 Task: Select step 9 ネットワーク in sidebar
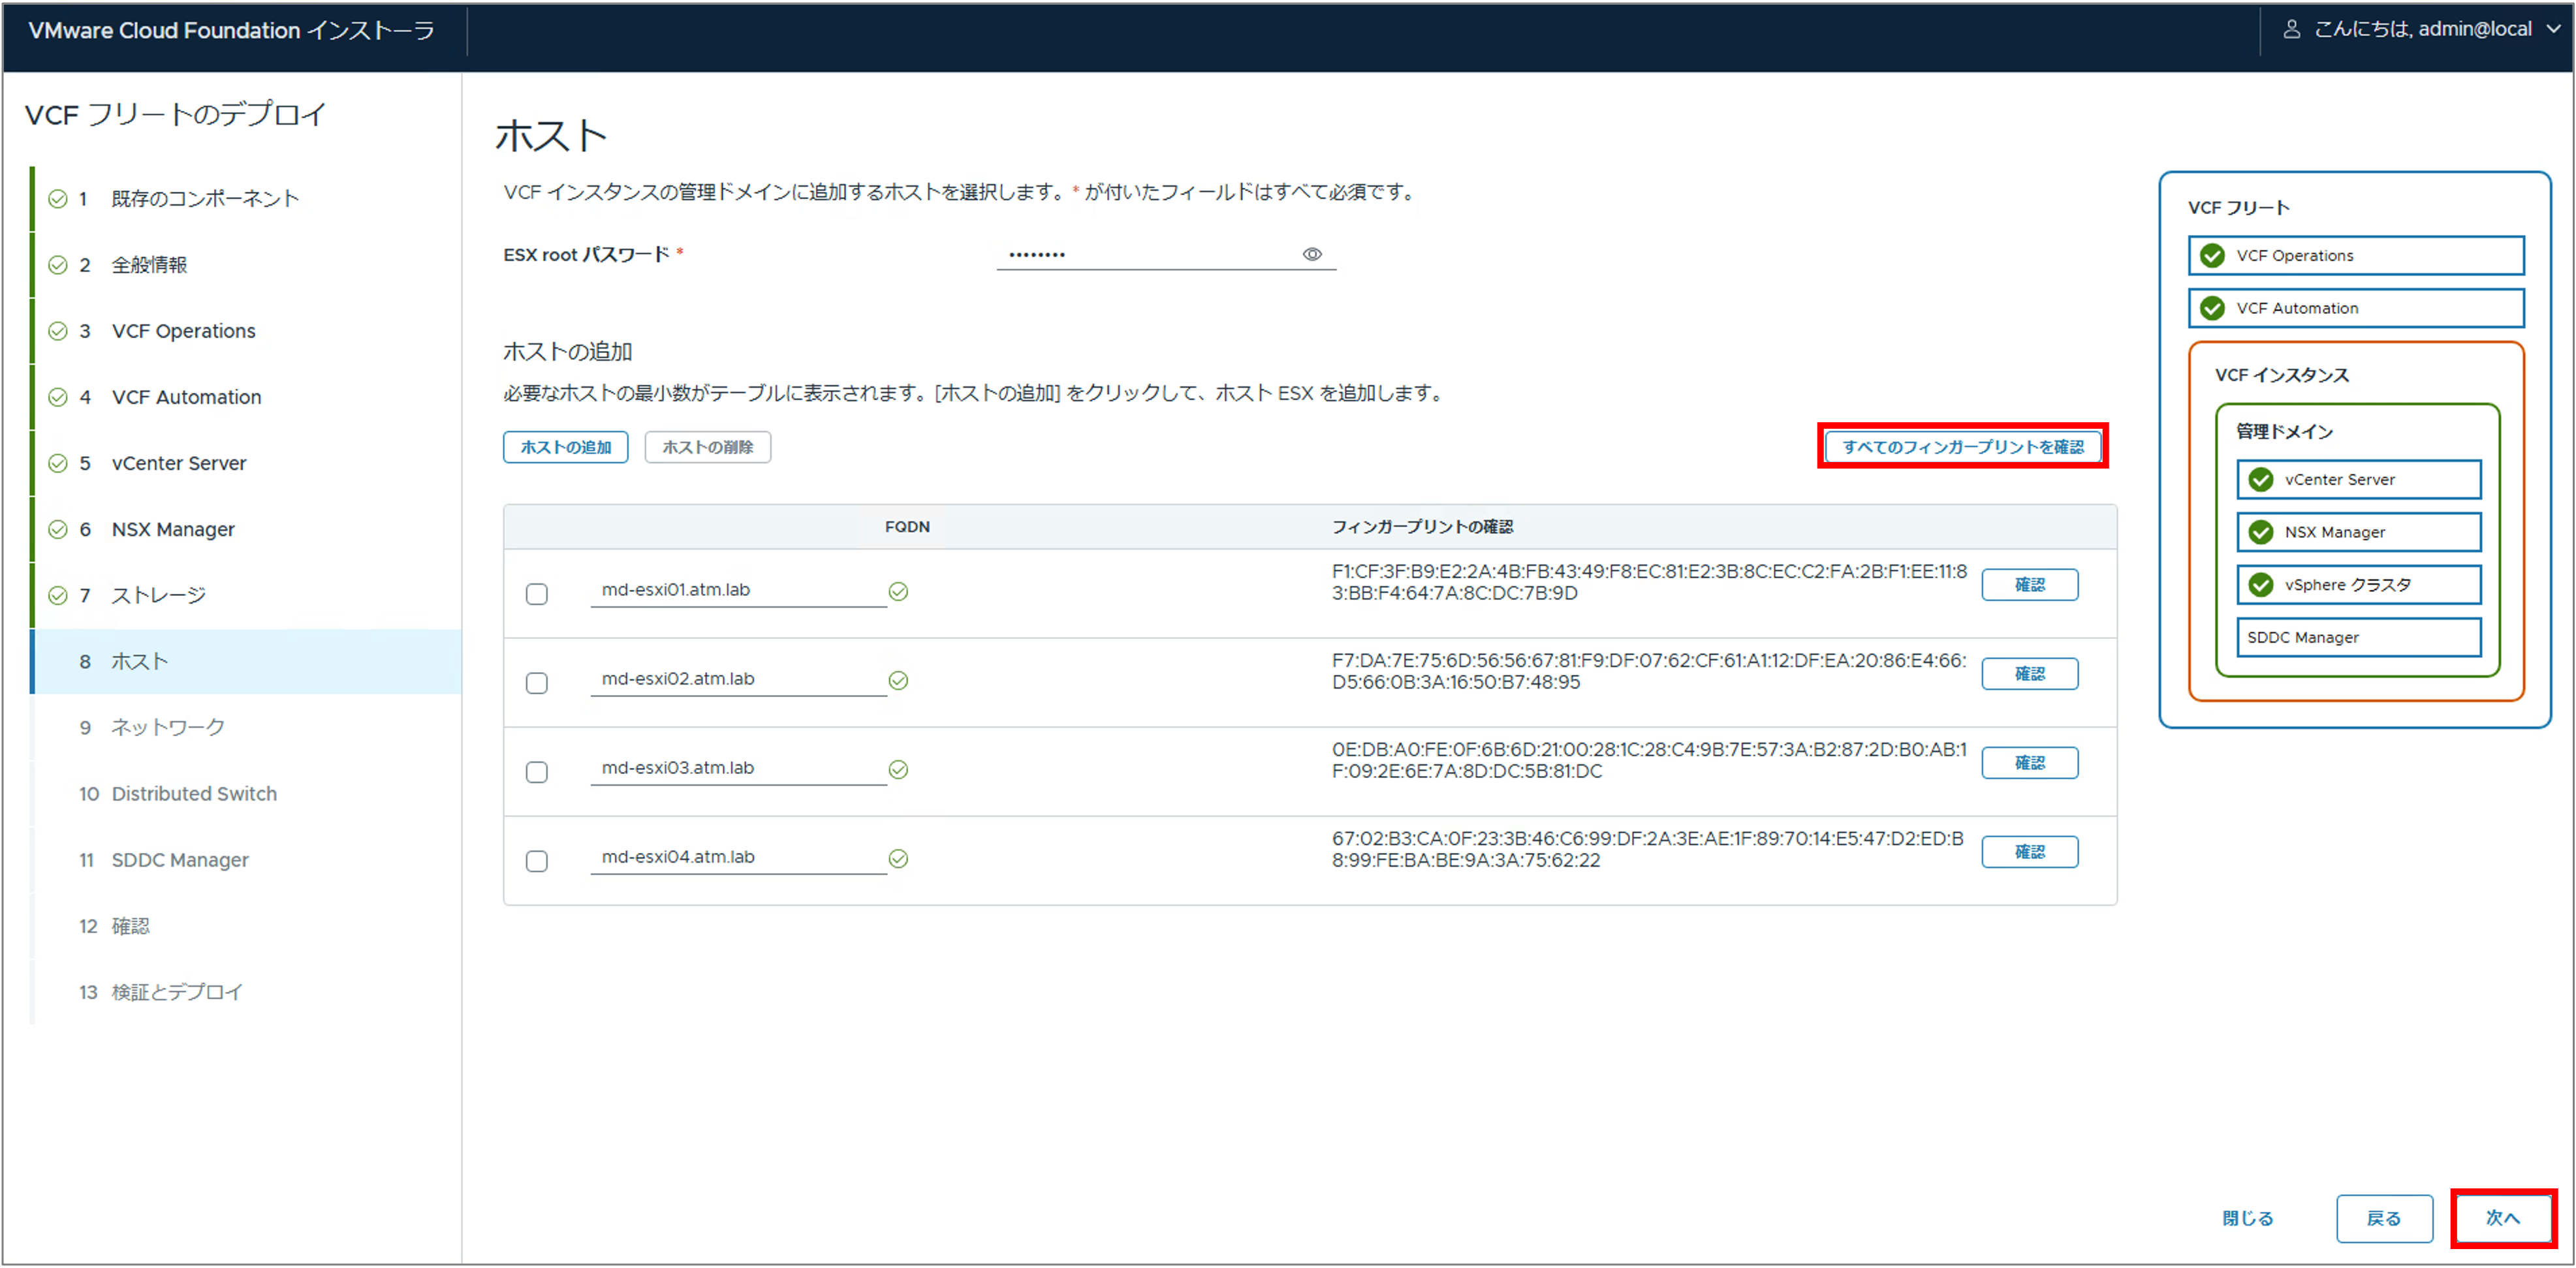pos(246,727)
